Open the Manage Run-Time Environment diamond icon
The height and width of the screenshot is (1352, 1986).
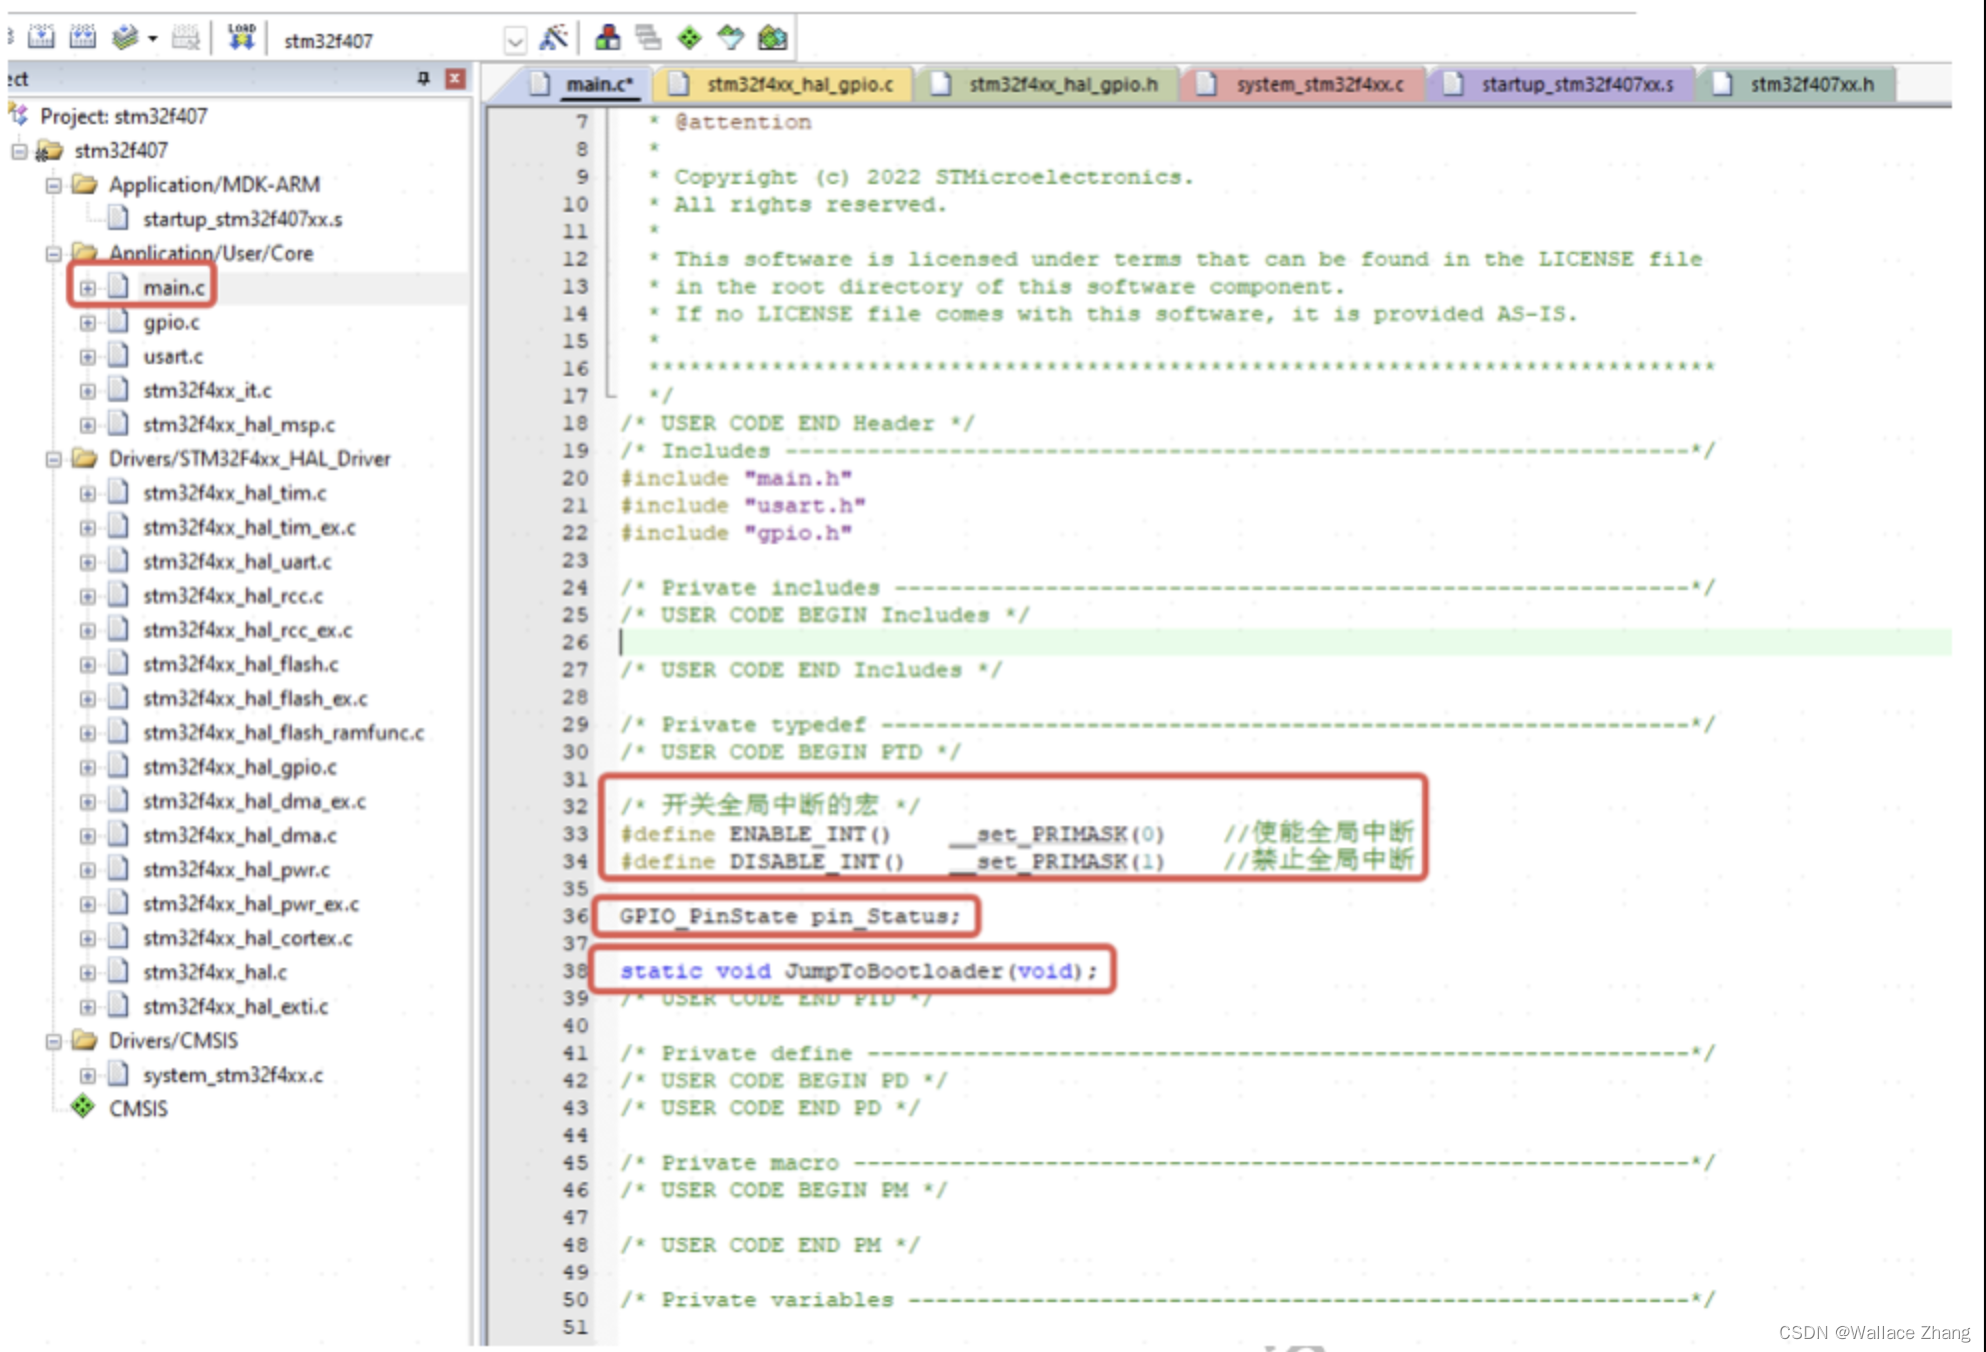pos(690,38)
